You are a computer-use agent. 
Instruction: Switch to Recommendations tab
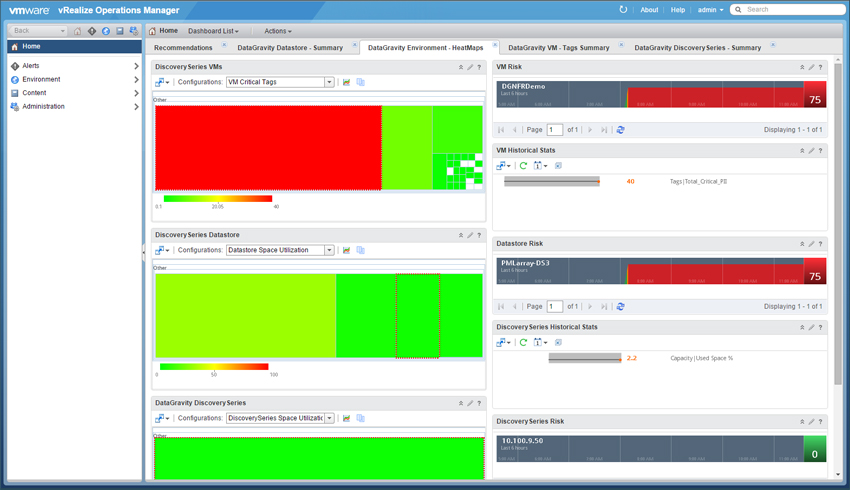[x=183, y=48]
